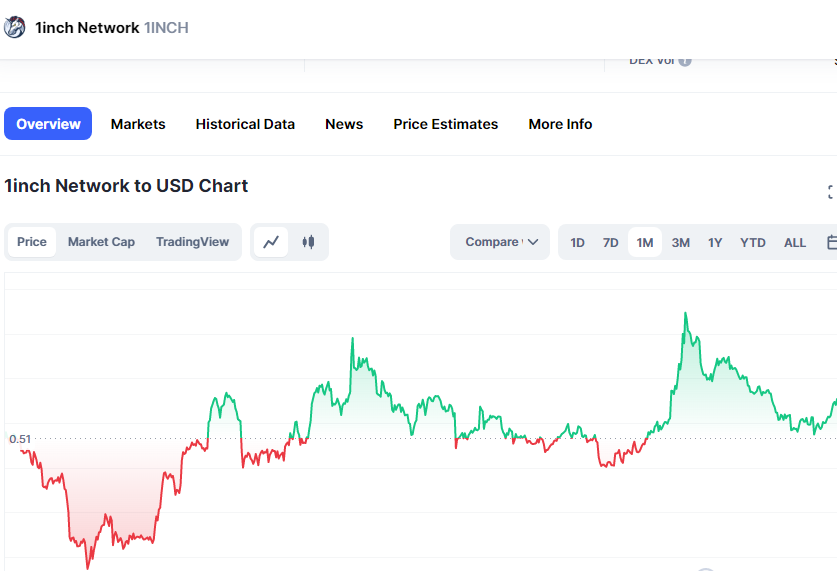
Task: Open the Price Estimates tab
Action: [446, 124]
